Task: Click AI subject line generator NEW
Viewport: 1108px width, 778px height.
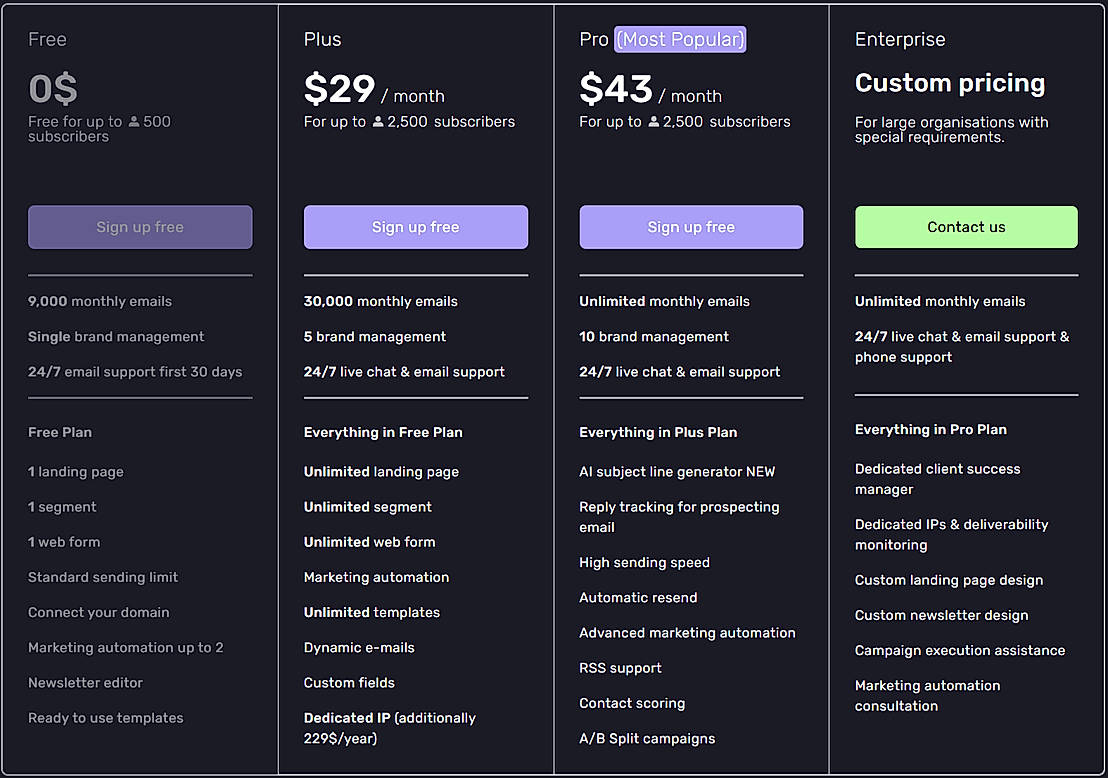Action: (677, 471)
